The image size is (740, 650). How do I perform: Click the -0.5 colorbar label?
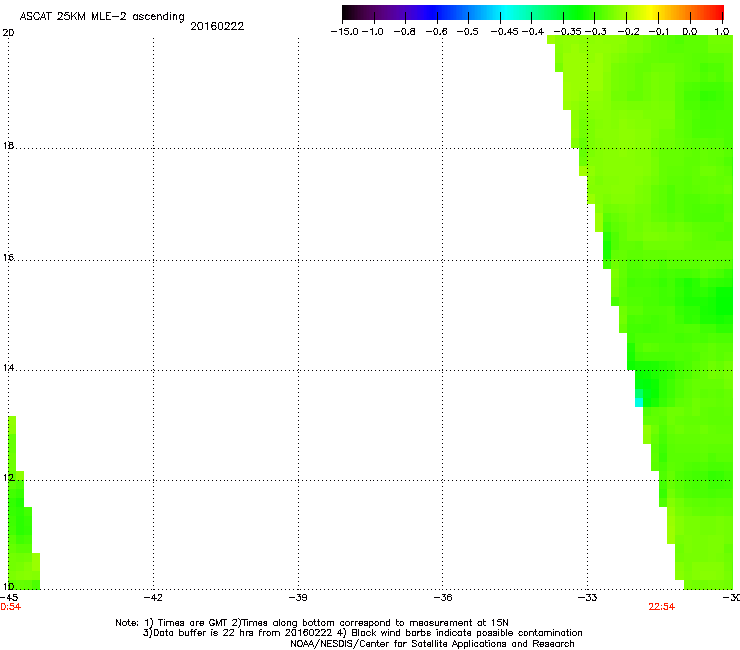[x=467, y=32]
